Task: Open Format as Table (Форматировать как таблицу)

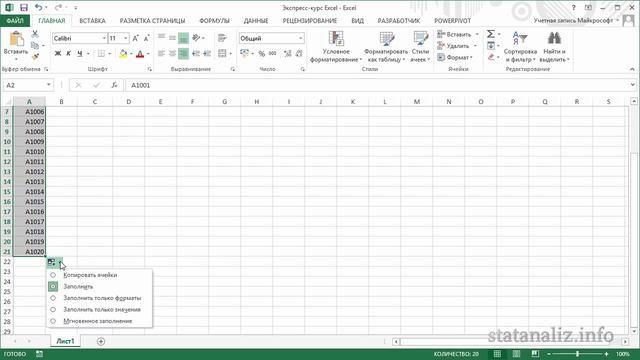Action: click(x=386, y=47)
